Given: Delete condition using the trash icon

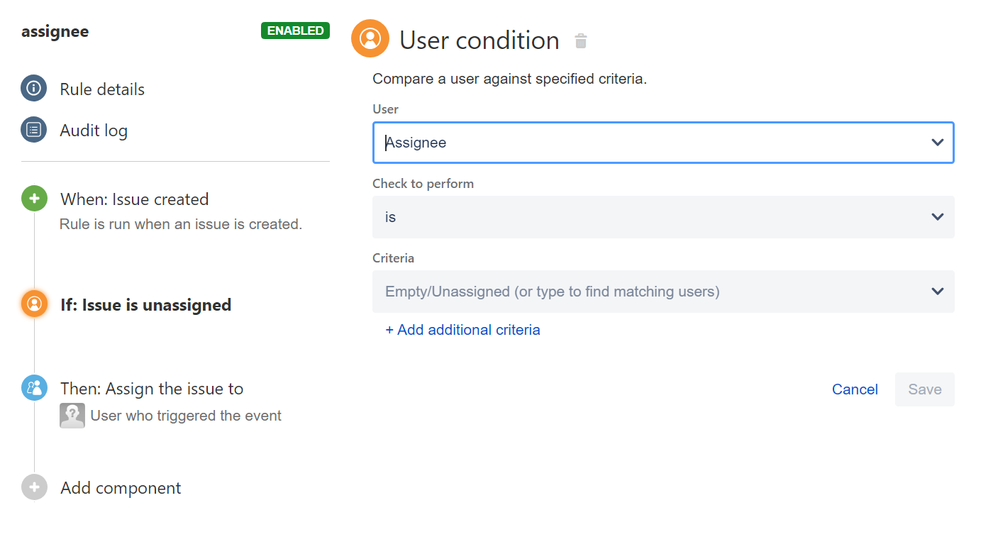Looking at the screenshot, I should [580, 41].
